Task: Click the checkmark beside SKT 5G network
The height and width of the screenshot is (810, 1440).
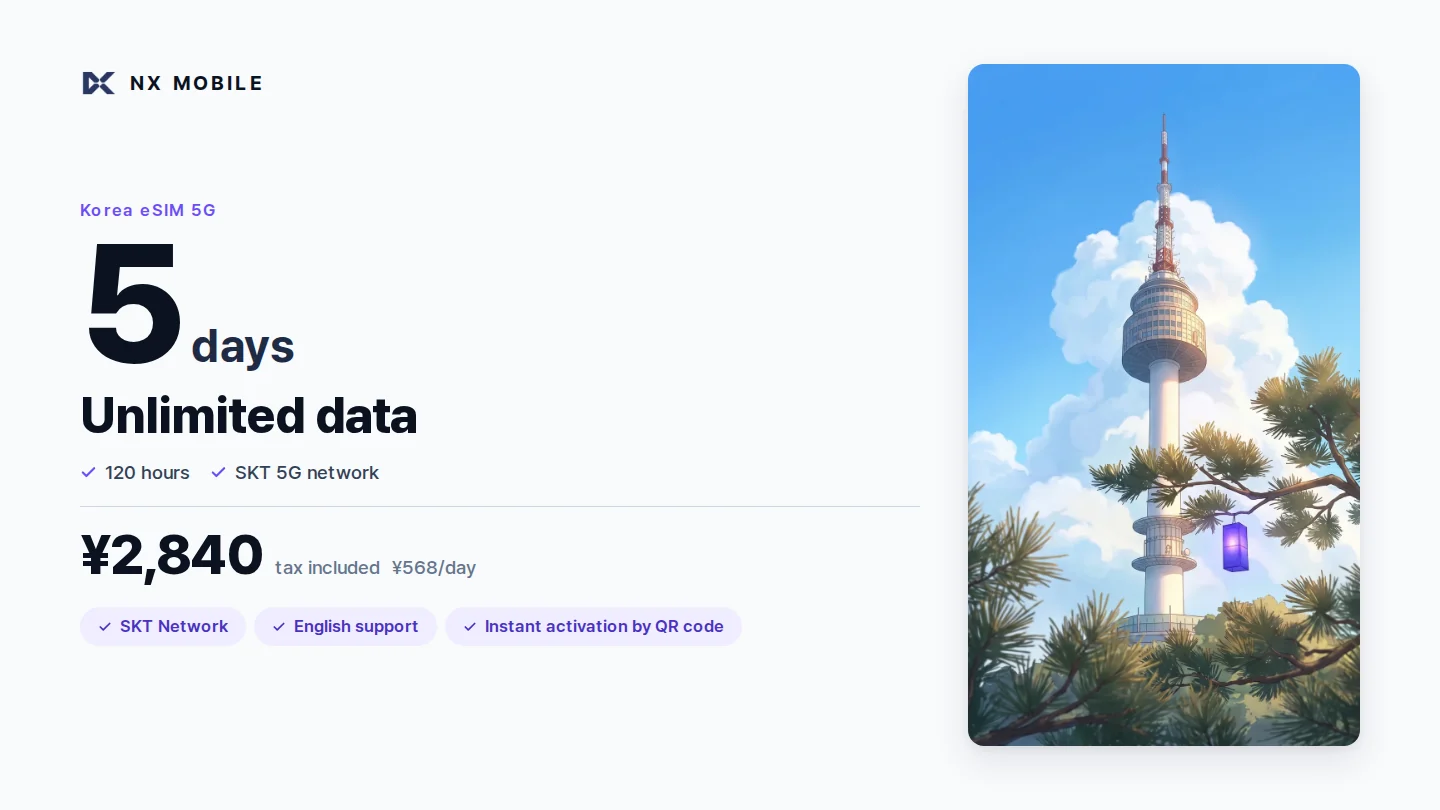Action: pos(218,472)
